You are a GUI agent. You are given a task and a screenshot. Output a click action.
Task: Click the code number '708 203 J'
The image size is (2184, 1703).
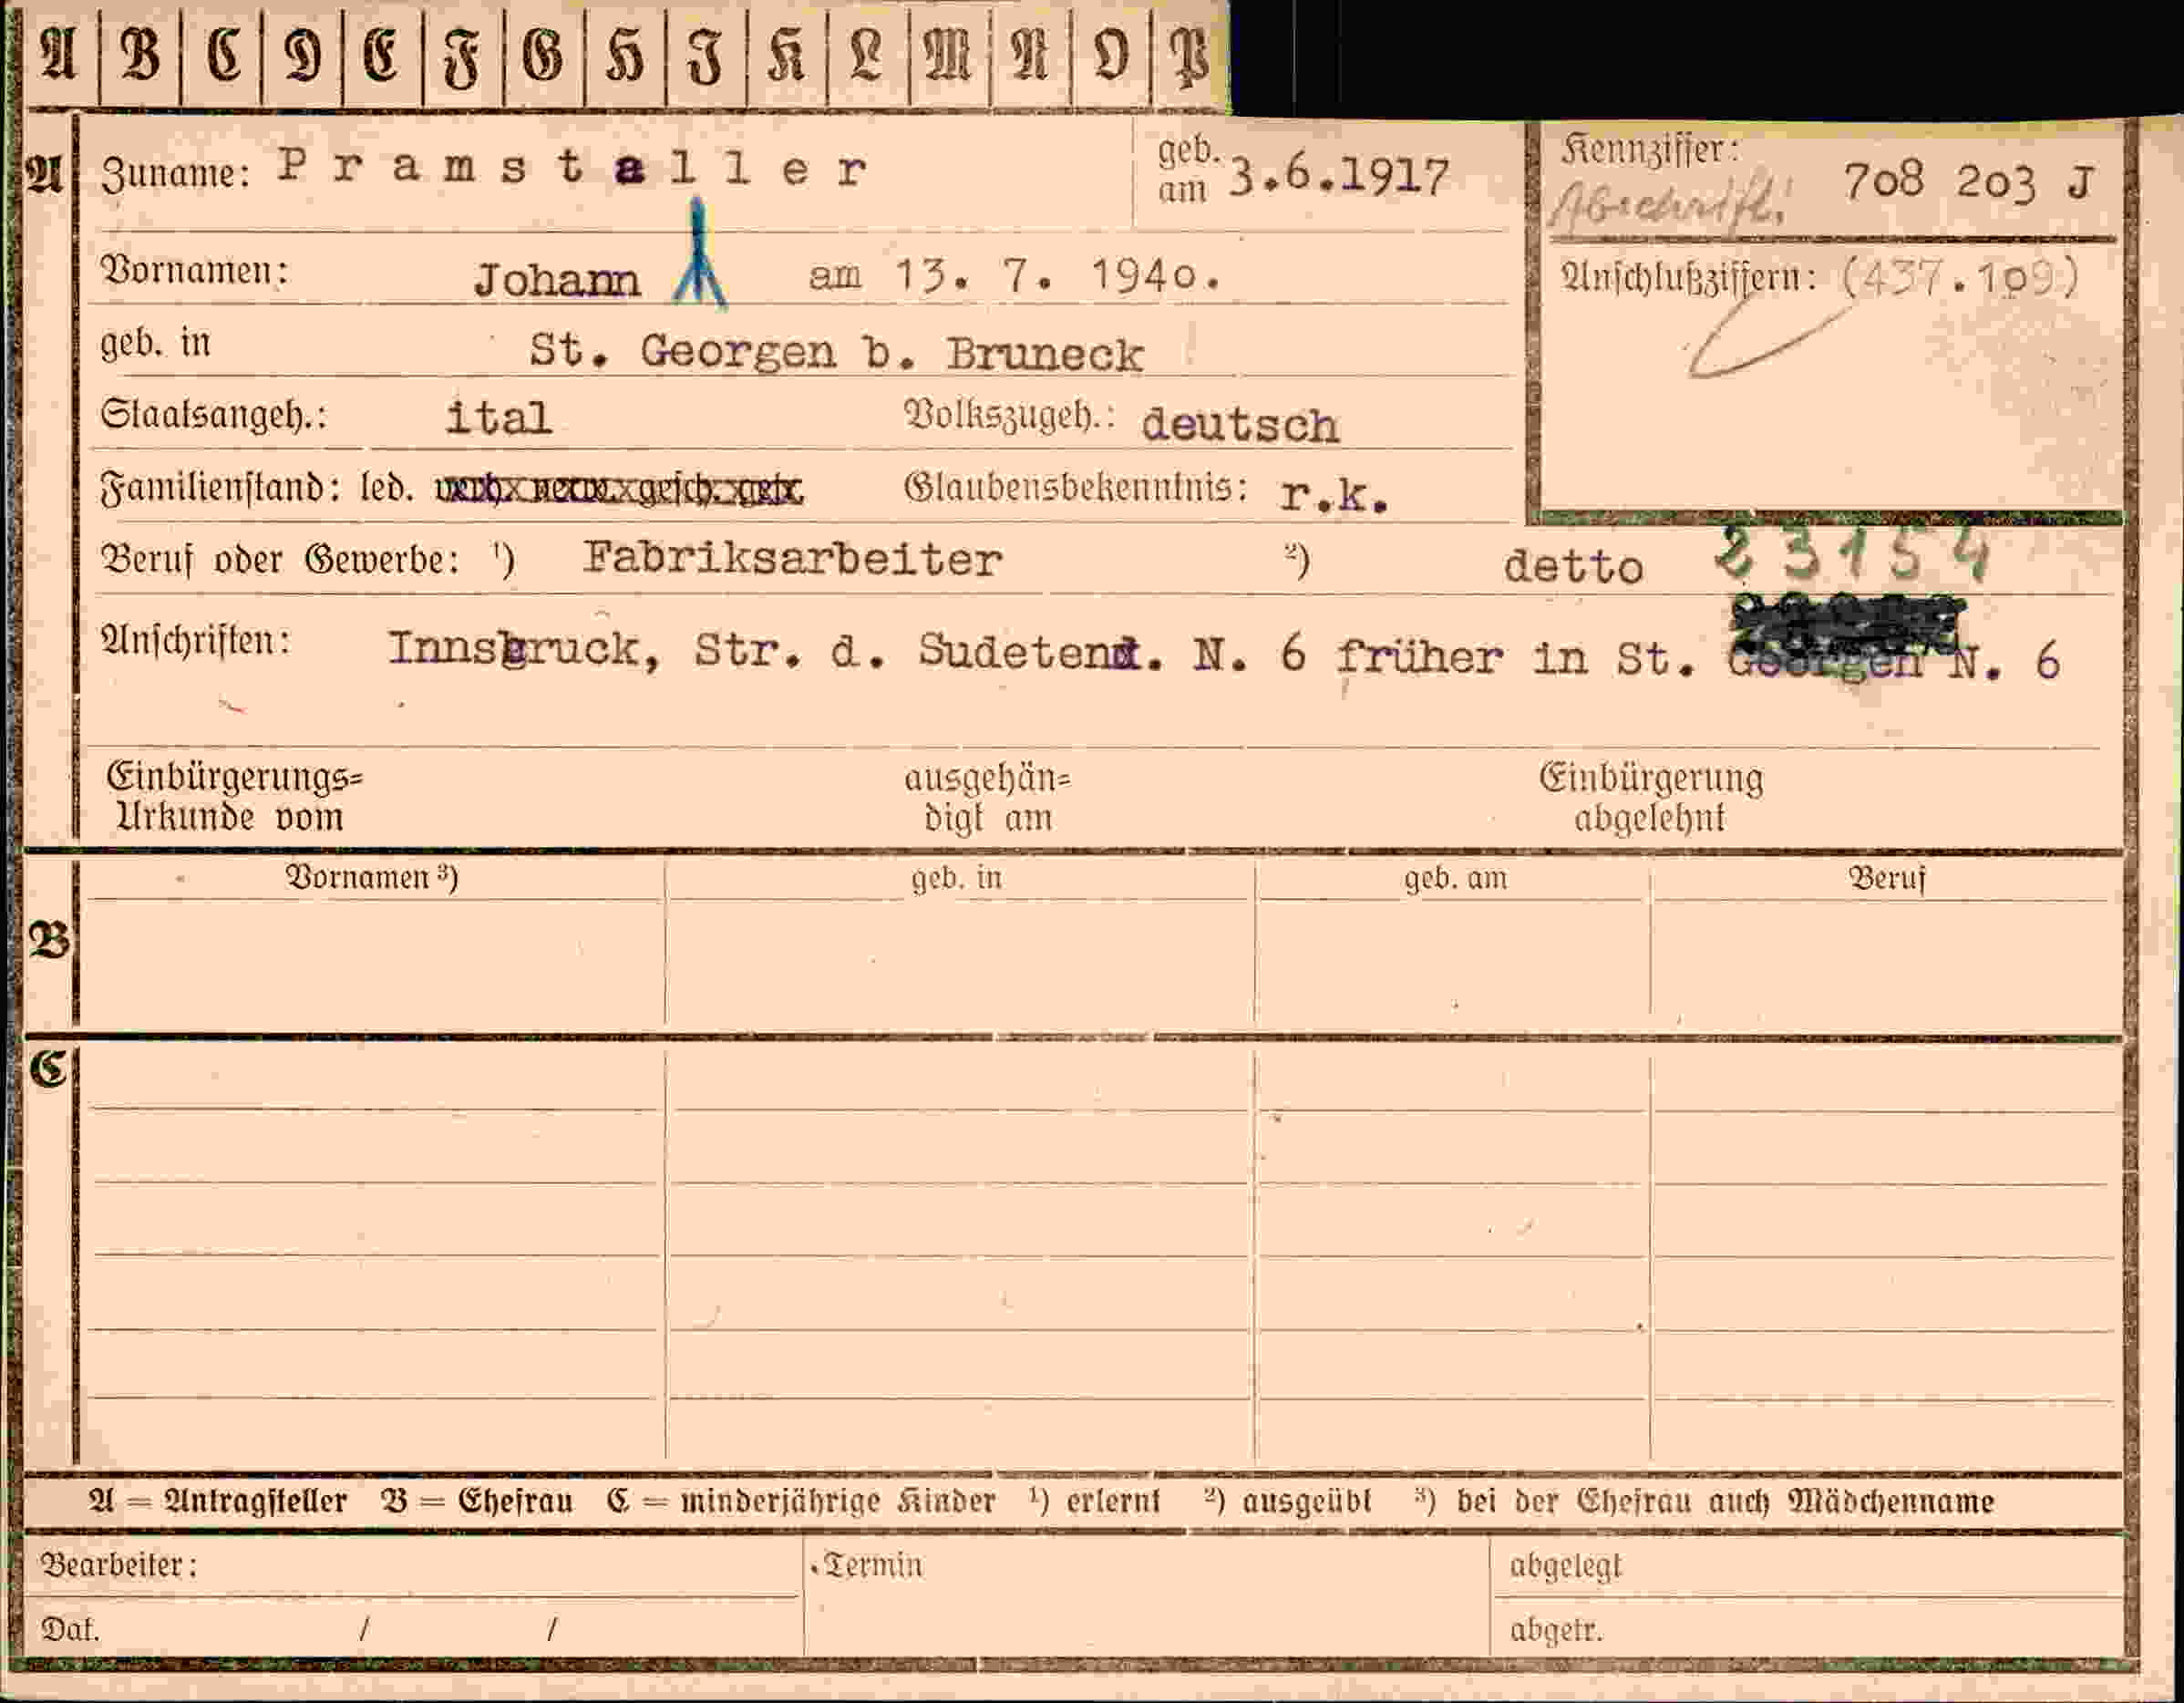tap(1967, 182)
